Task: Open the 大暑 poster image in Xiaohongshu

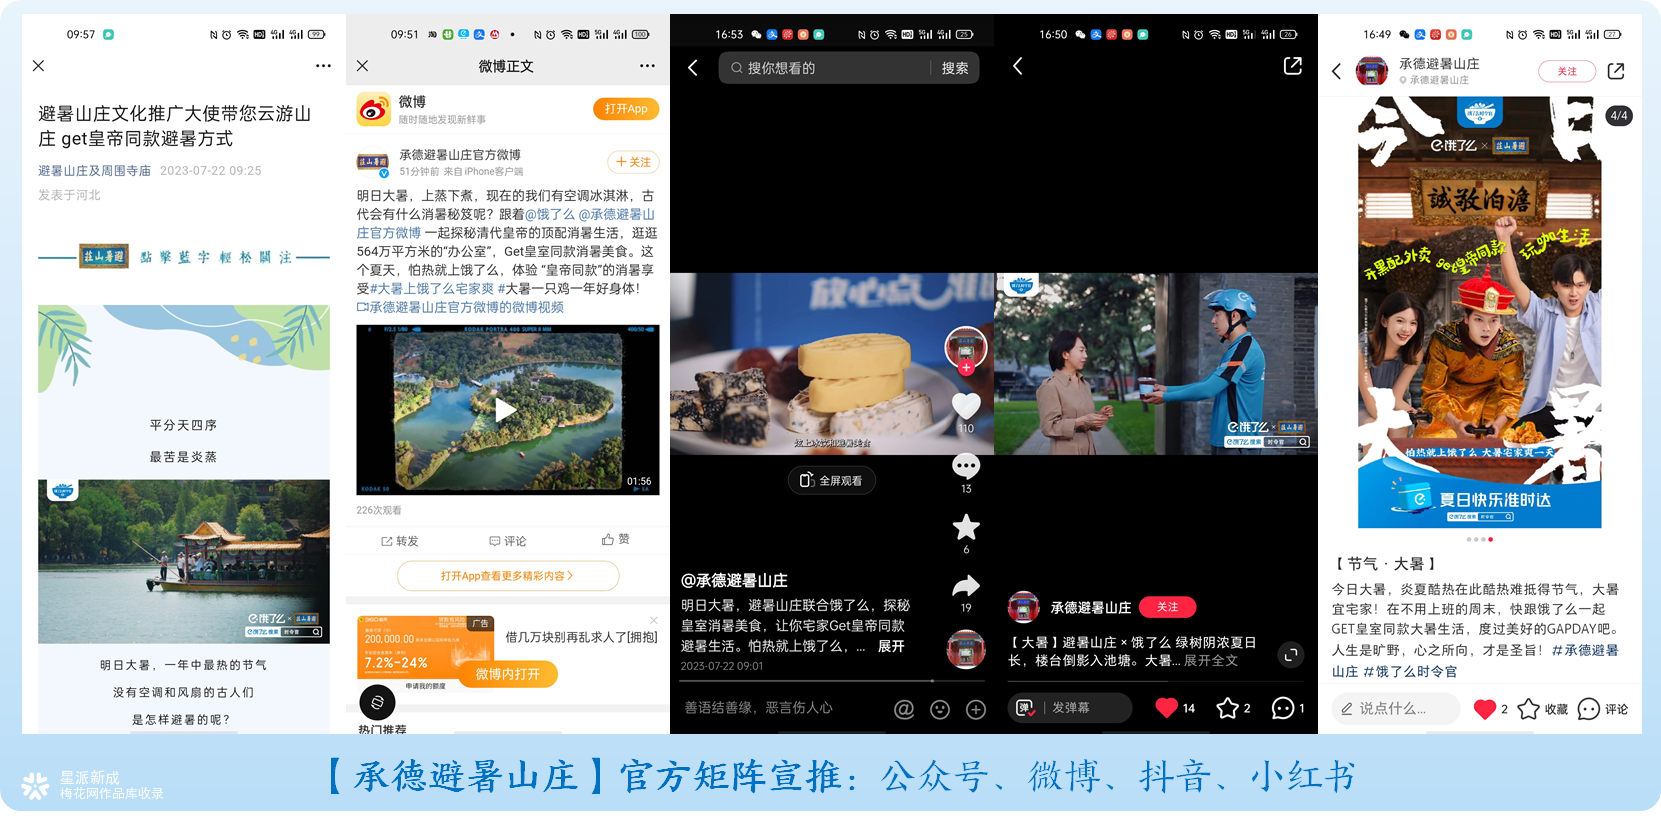Action: click(1480, 312)
